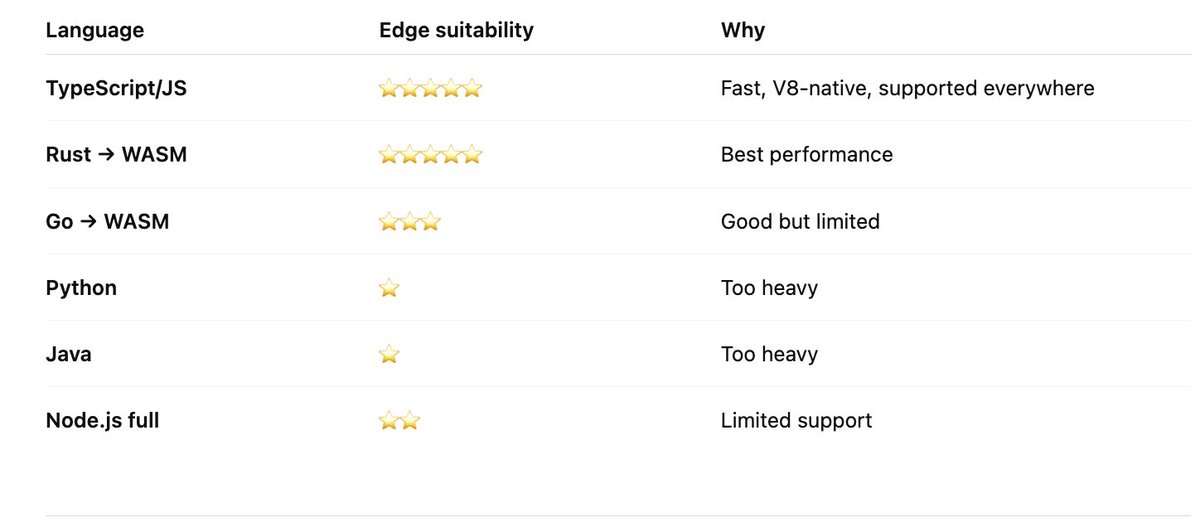This screenshot has height=527, width=1200.
Task: Select the Node.js full row label
Action: 102,421
